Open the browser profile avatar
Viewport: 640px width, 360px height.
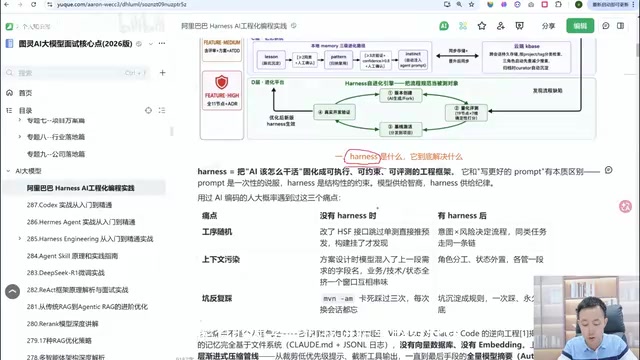click(x=578, y=4)
